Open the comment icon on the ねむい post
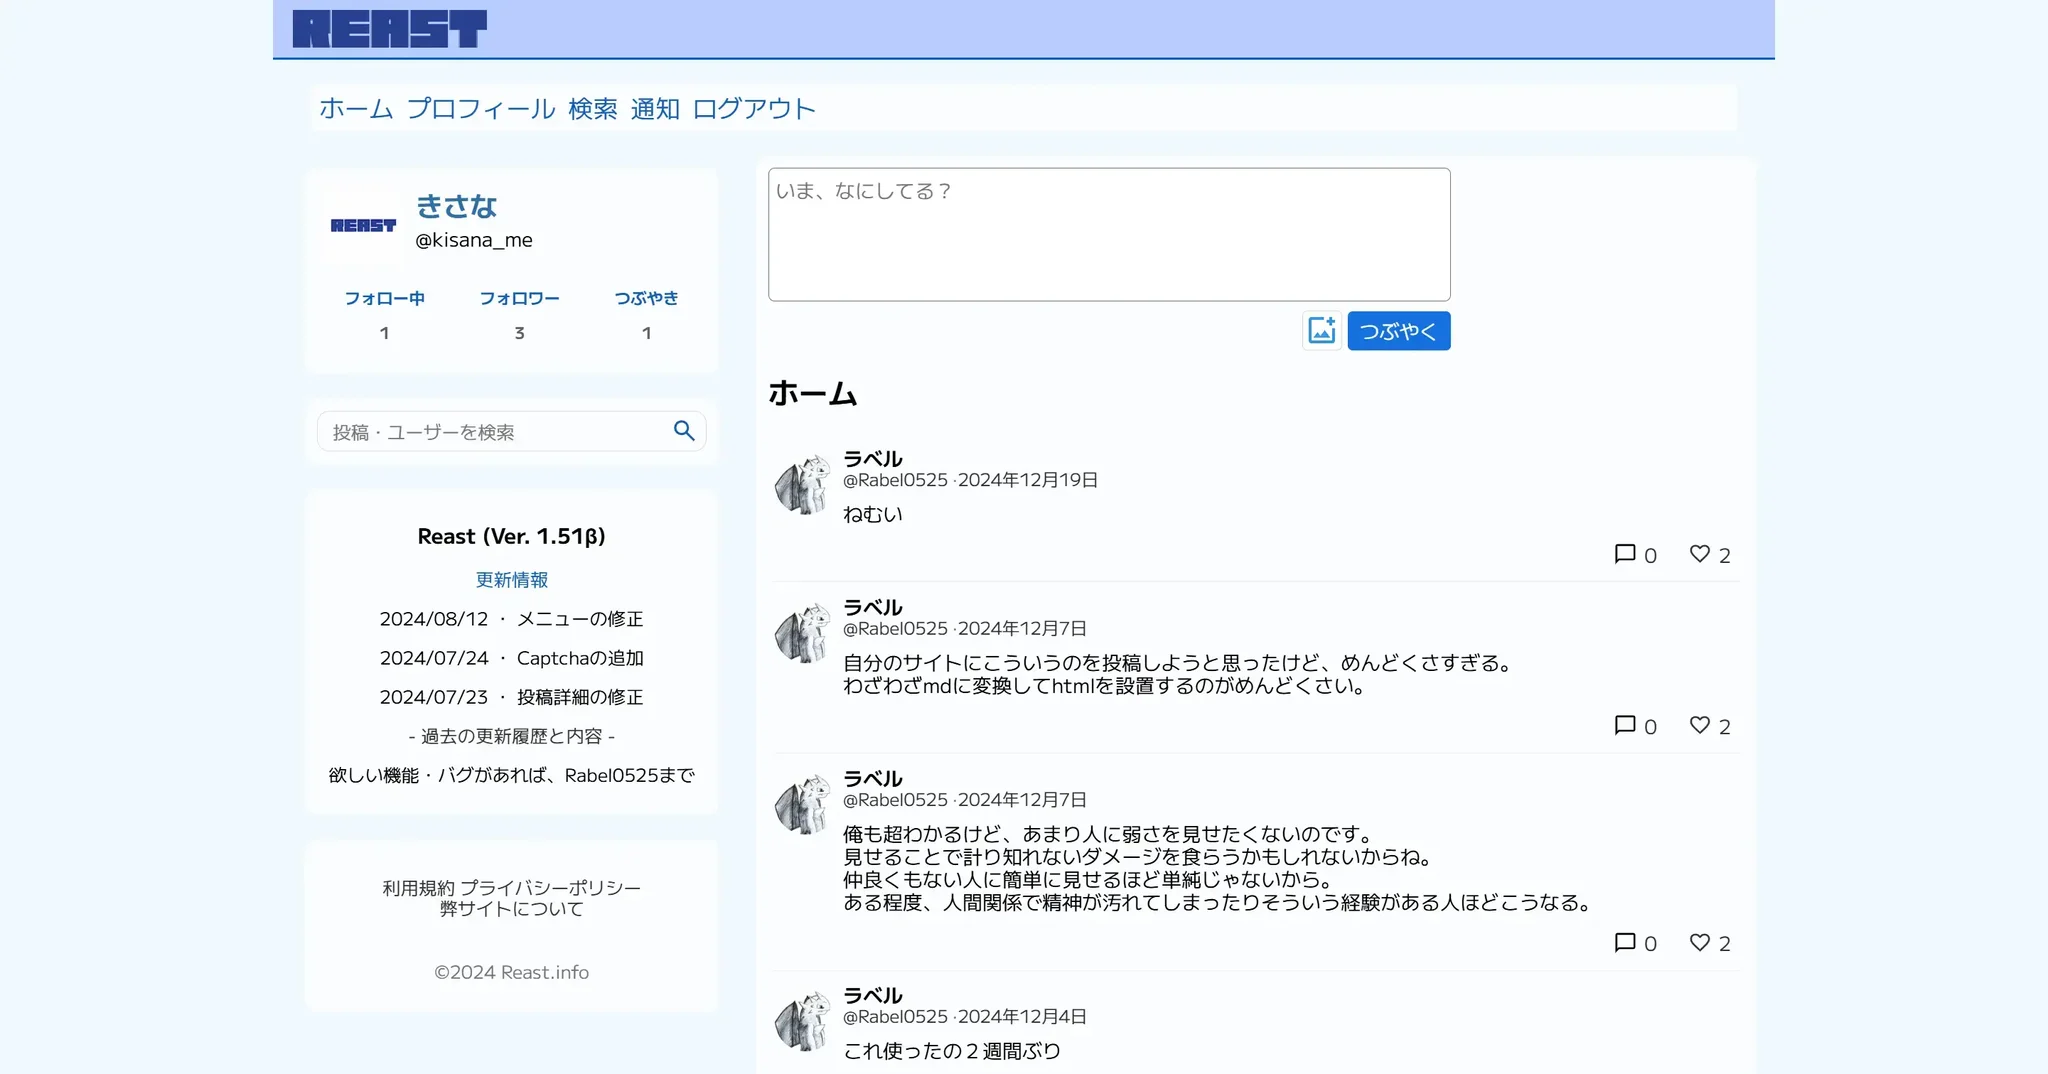The image size is (2048, 1074). click(1625, 554)
